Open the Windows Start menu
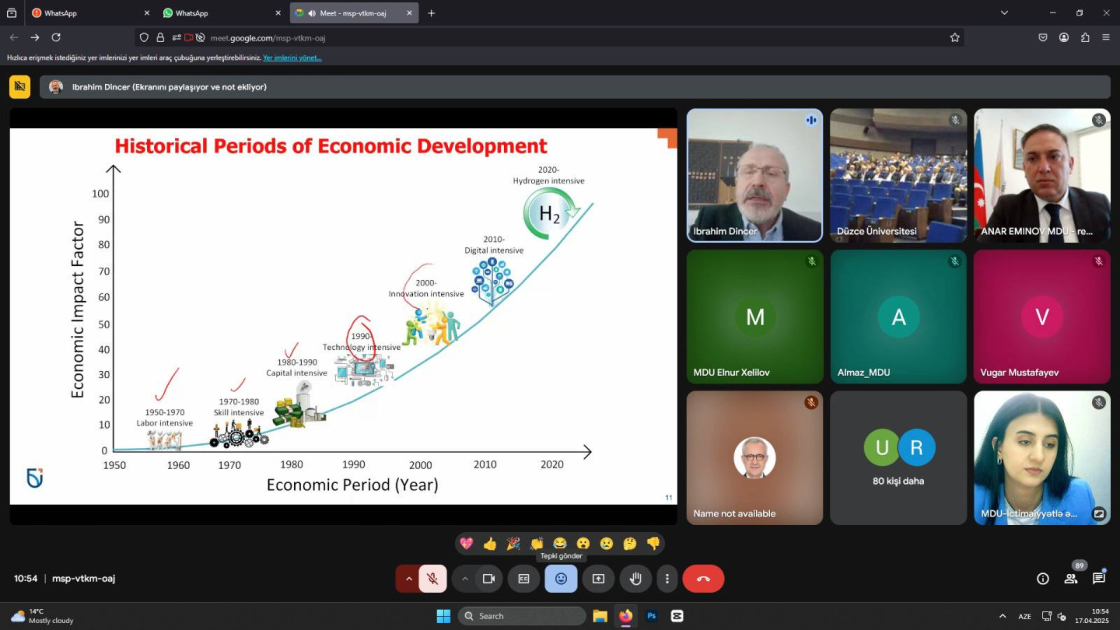1120x630 pixels. [x=444, y=616]
